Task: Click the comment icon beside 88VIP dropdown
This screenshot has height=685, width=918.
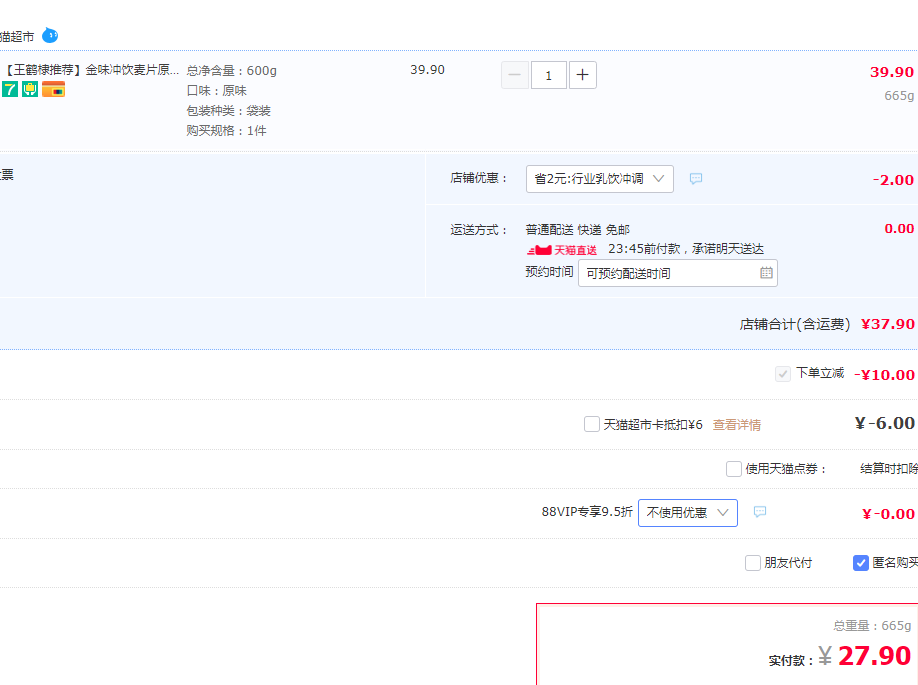Action: (x=760, y=512)
